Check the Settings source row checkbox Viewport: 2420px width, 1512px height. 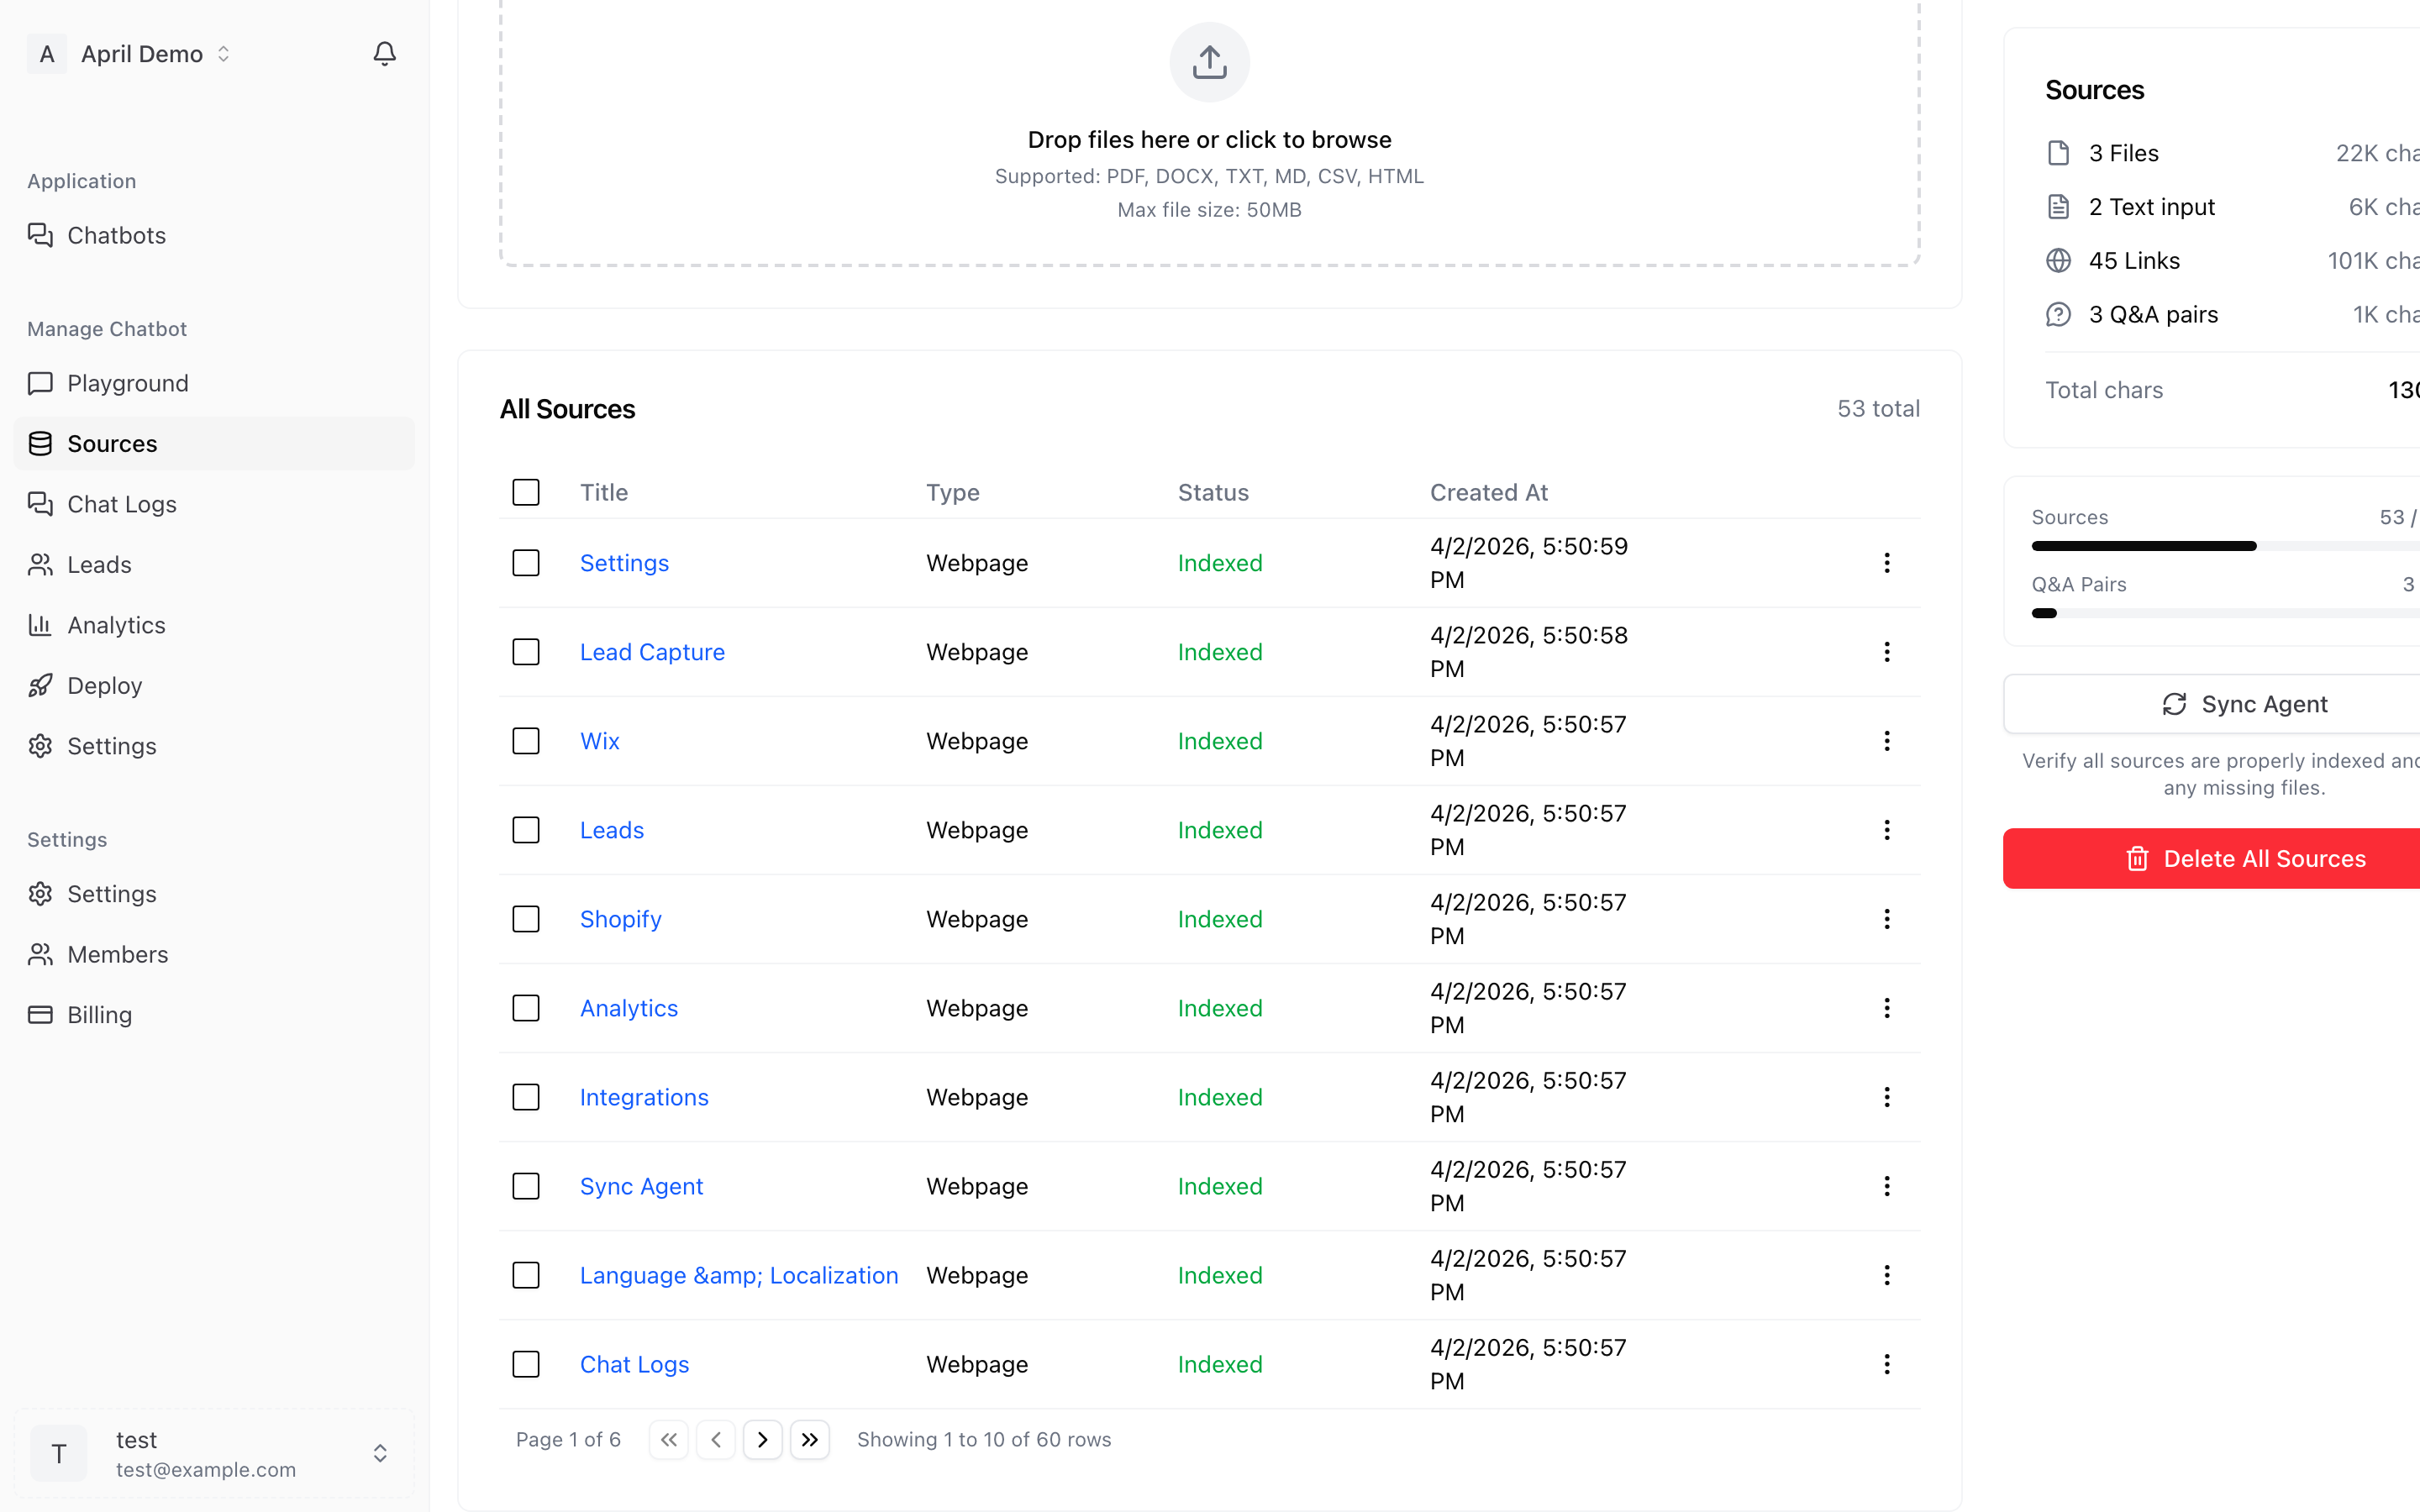click(526, 563)
